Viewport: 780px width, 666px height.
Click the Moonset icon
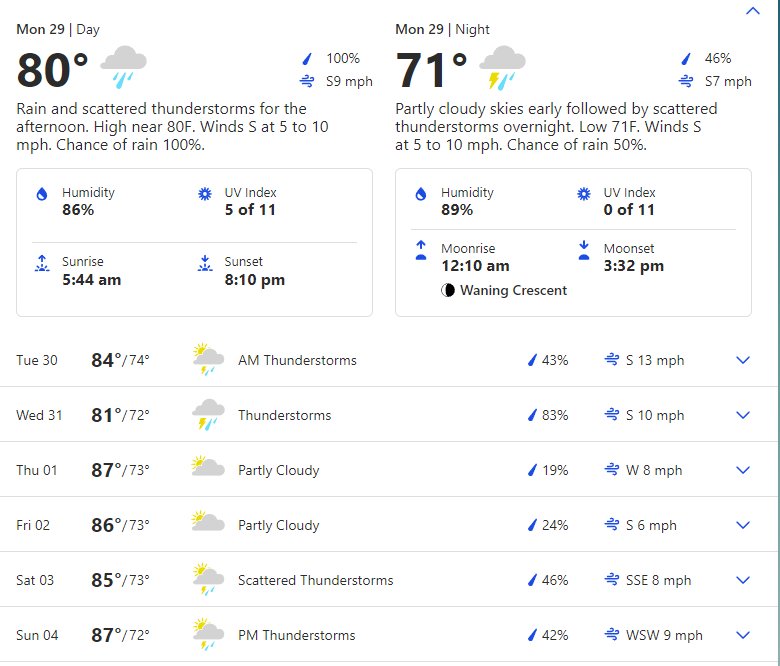pos(584,250)
